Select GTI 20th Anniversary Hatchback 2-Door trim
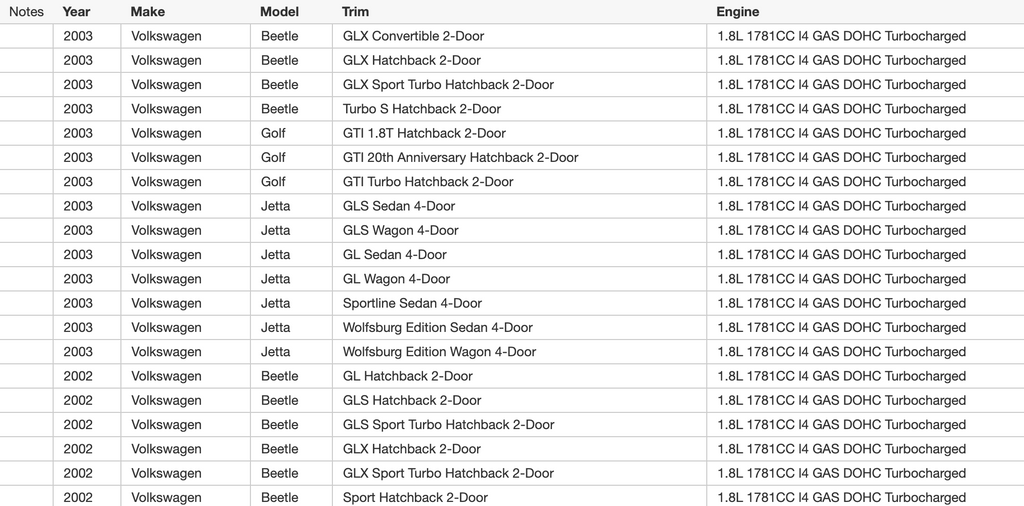 coord(460,158)
